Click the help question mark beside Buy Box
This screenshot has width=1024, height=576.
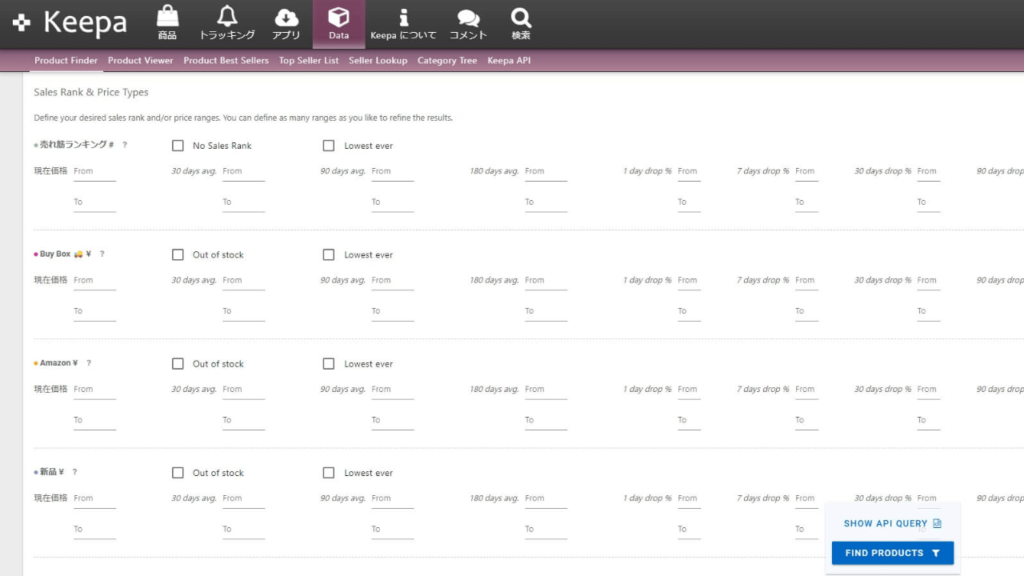102,254
